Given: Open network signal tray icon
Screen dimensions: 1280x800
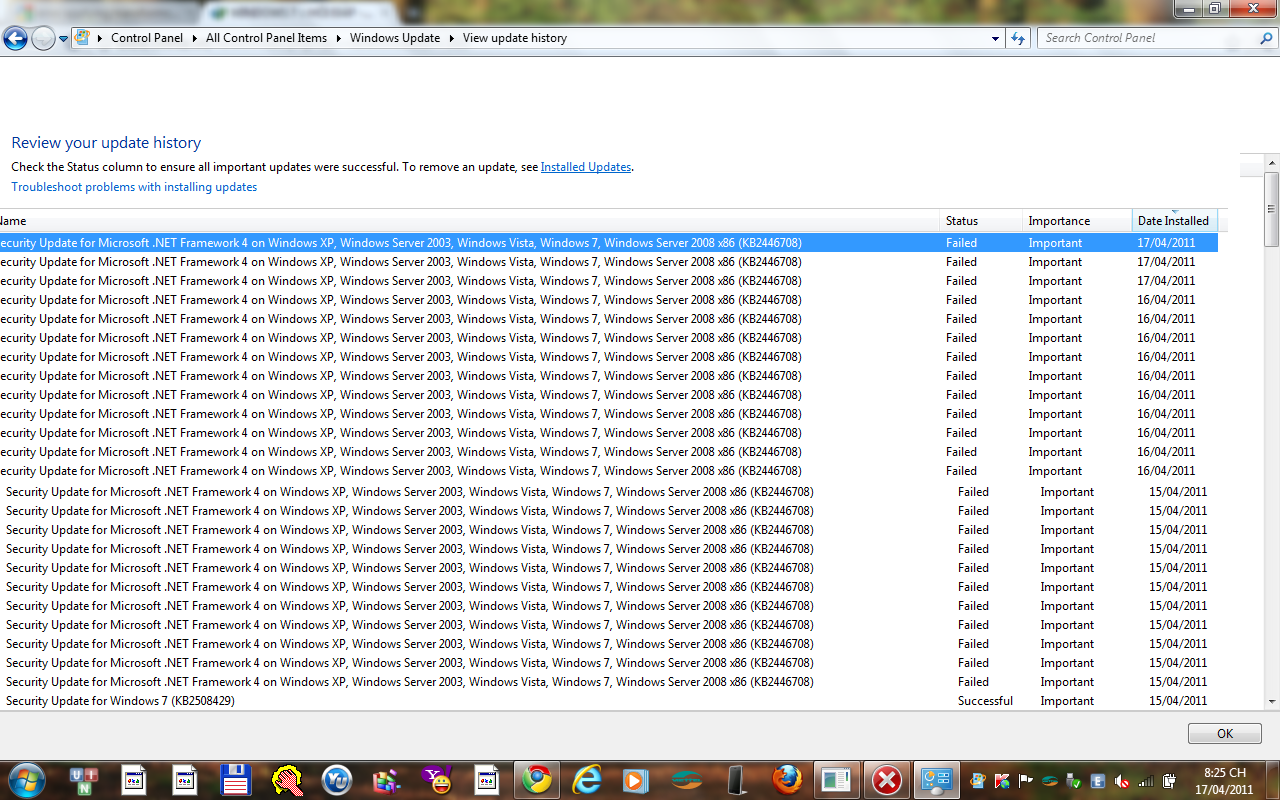Looking at the screenshot, I should pos(1146,781).
